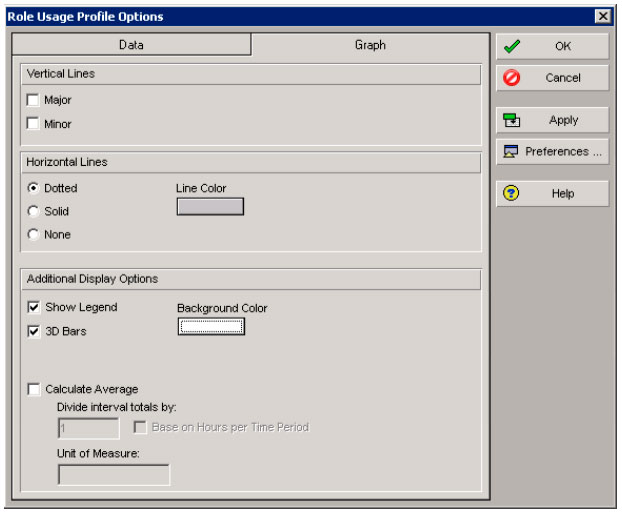Enable Minor vertical lines checkbox
622x515 pixels.
point(33,123)
